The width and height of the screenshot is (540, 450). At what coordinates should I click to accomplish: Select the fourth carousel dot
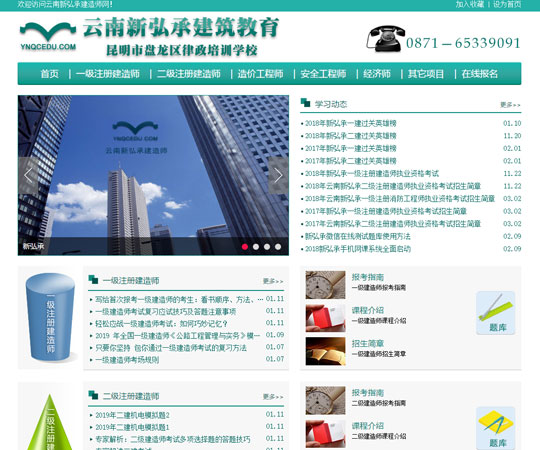[x=278, y=247]
